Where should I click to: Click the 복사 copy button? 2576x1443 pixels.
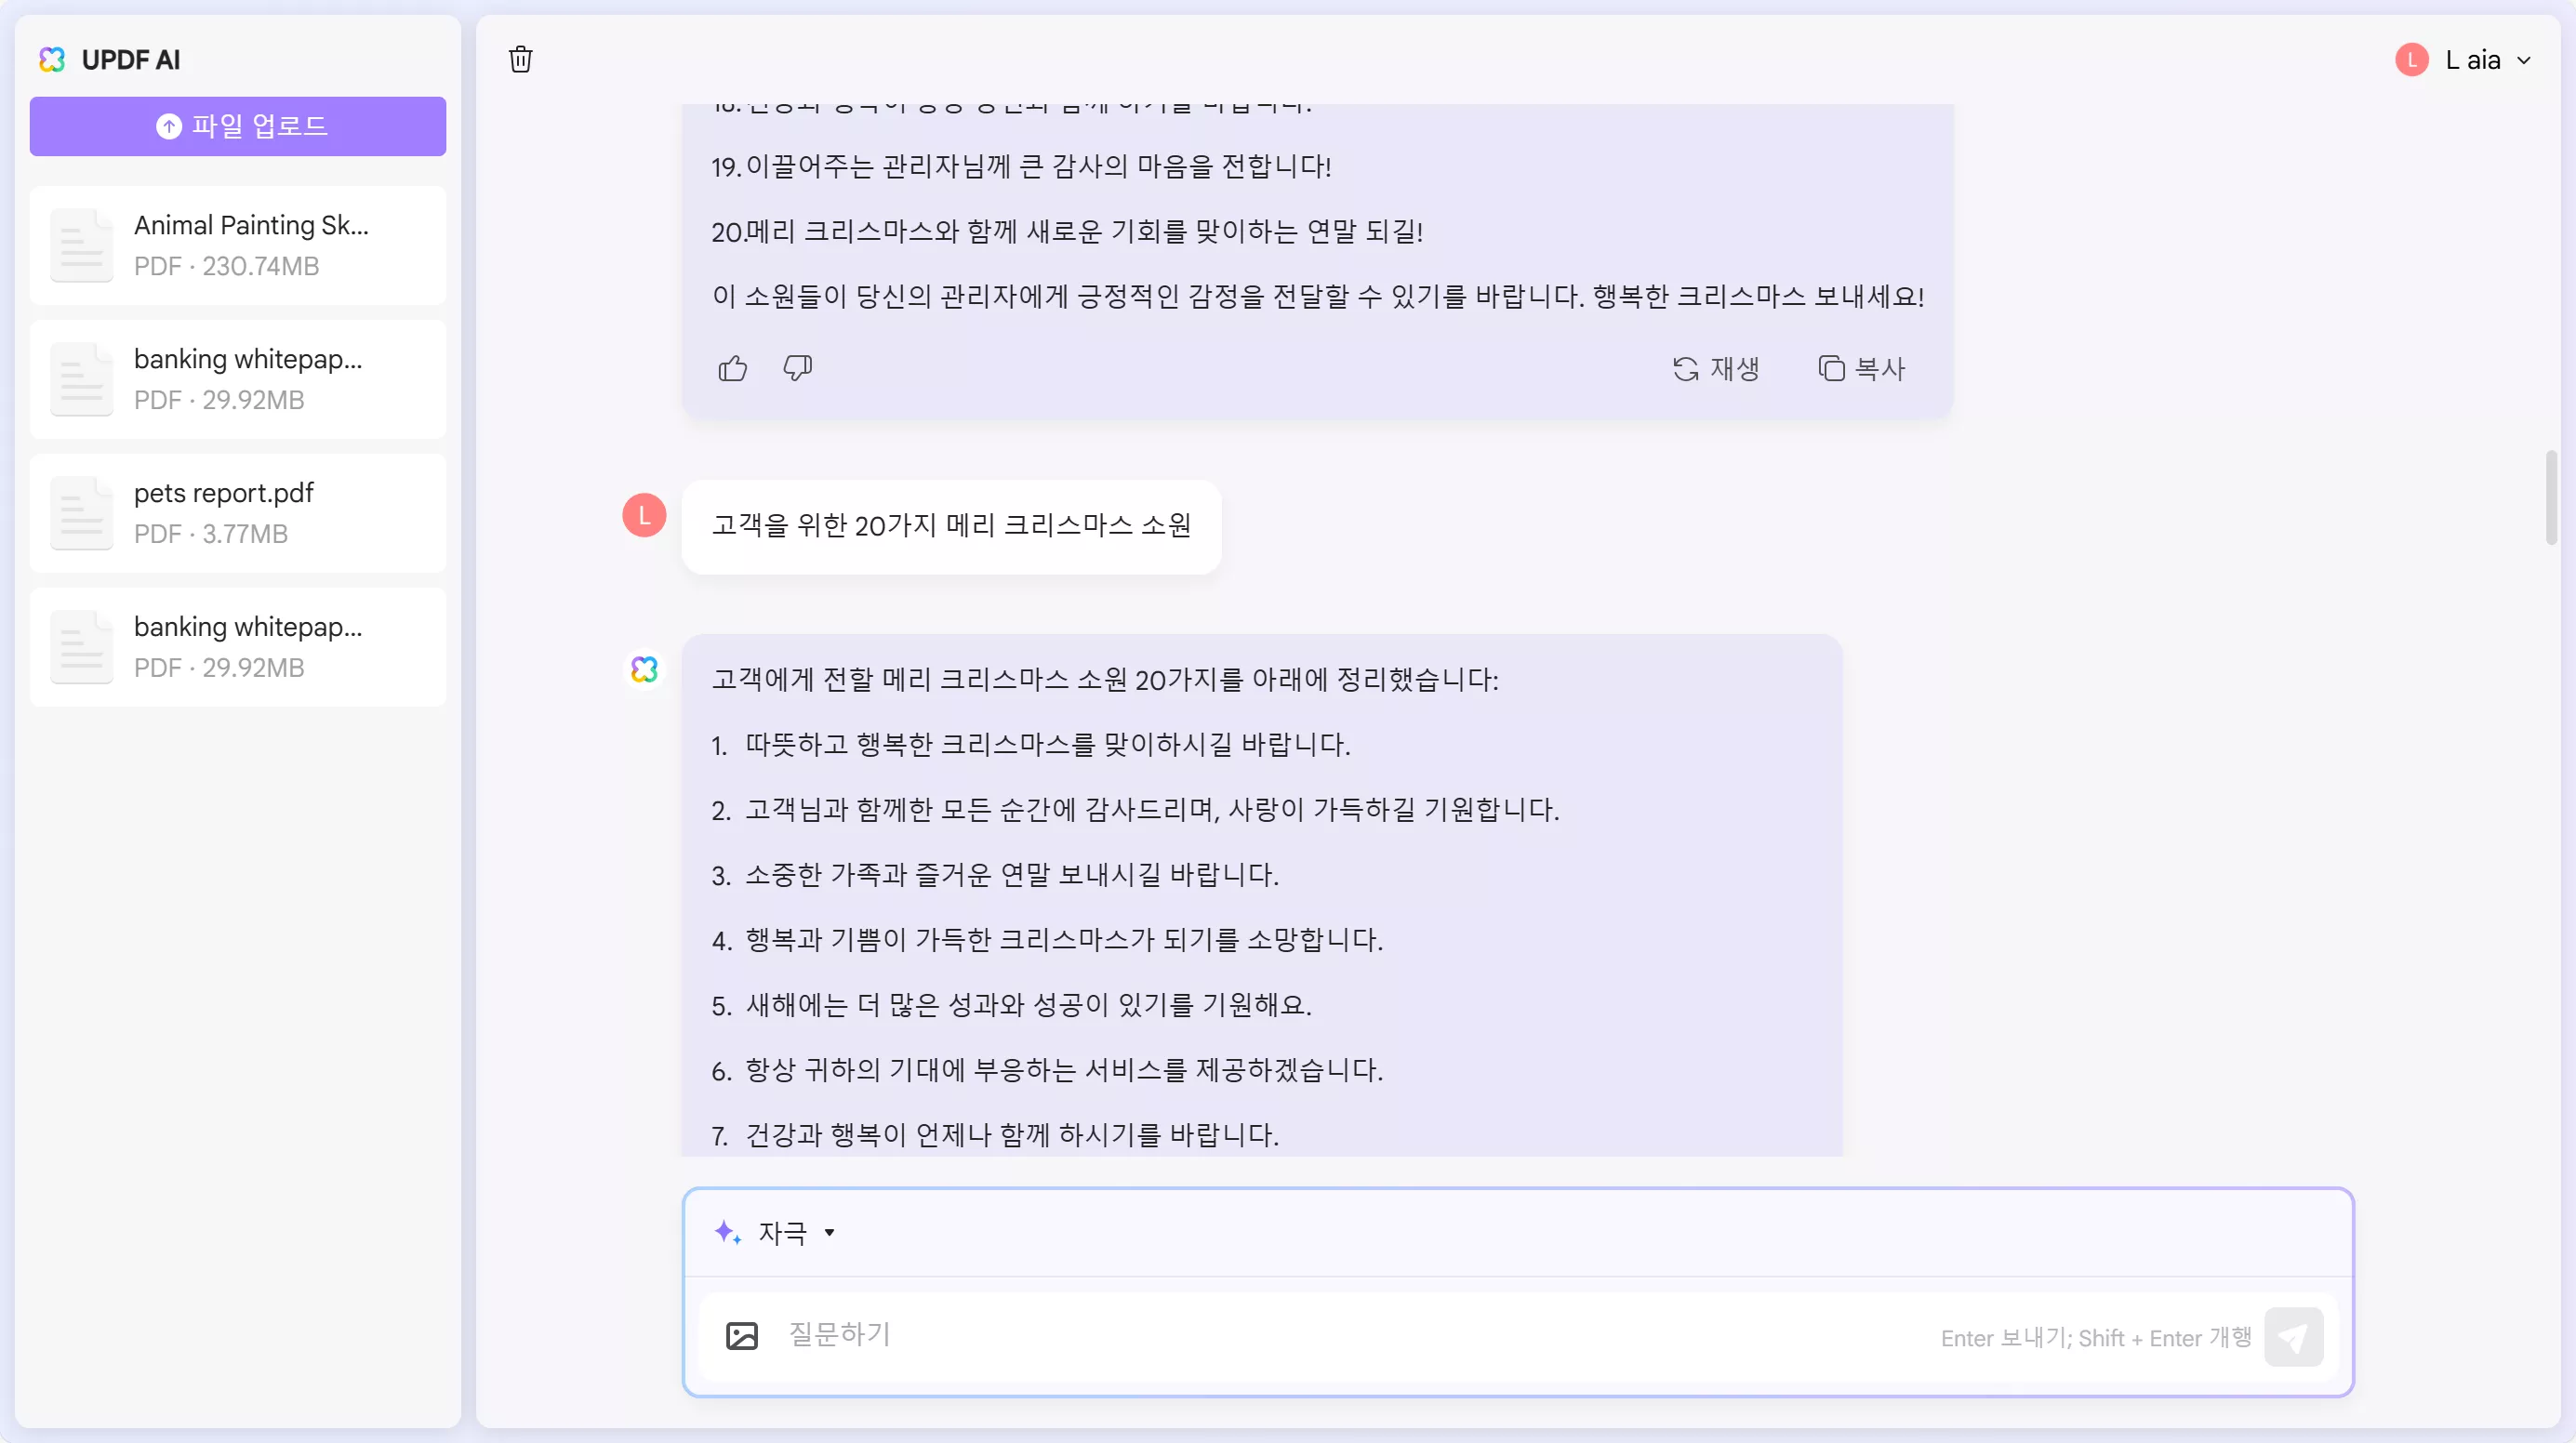(x=1862, y=369)
